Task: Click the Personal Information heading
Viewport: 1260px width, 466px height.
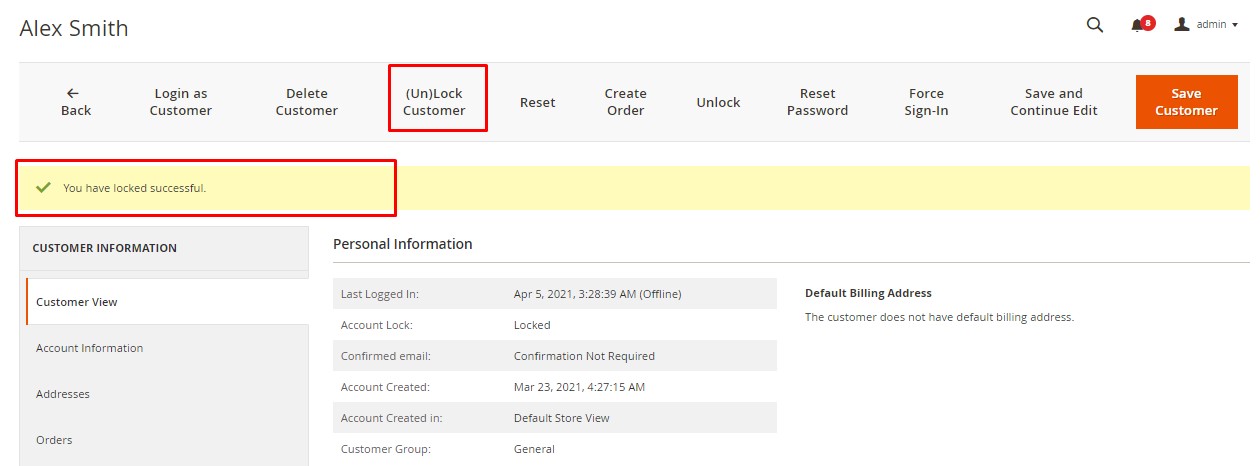Action: [403, 244]
